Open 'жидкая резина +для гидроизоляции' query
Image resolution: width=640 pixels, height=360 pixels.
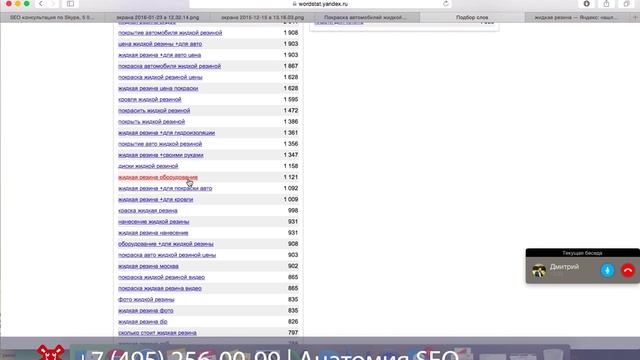167,133
